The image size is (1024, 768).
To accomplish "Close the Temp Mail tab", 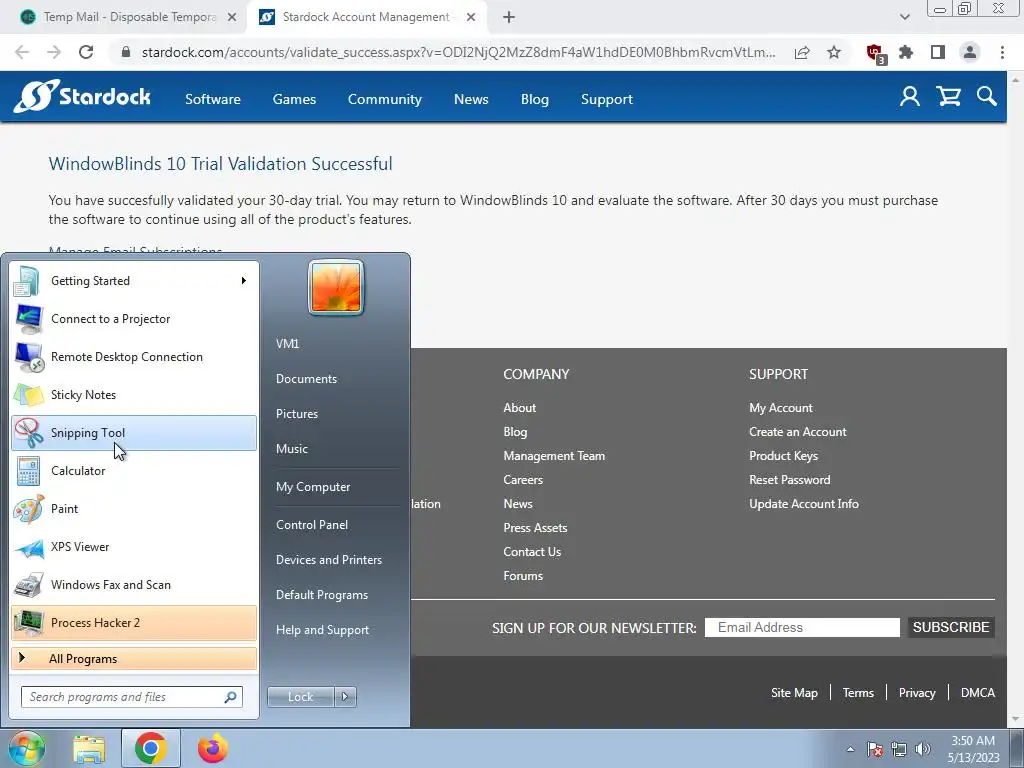I will point(231,17).
